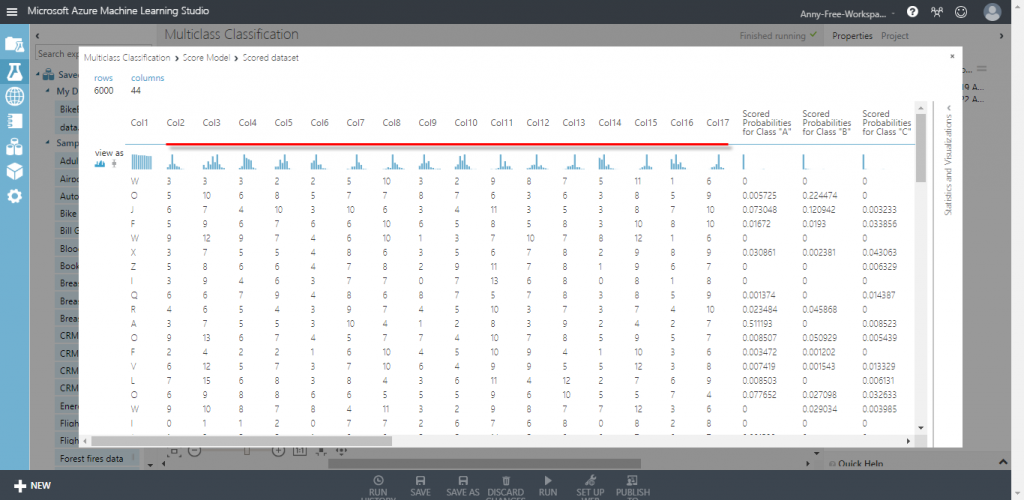Click the dataset scroll down arrow

point(921,427)
